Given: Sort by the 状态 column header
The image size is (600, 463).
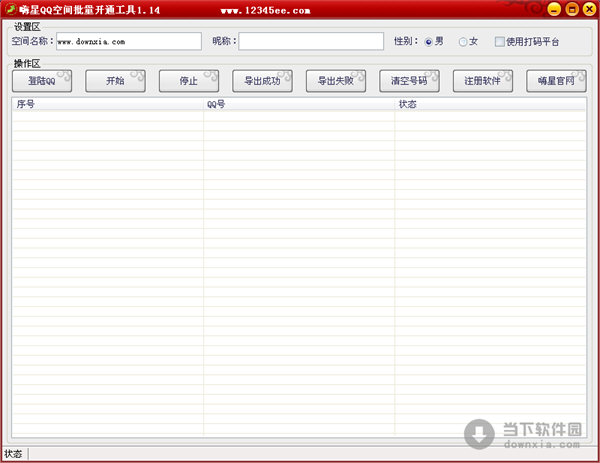Looking at the screenshot, I should tap(490, 104).
